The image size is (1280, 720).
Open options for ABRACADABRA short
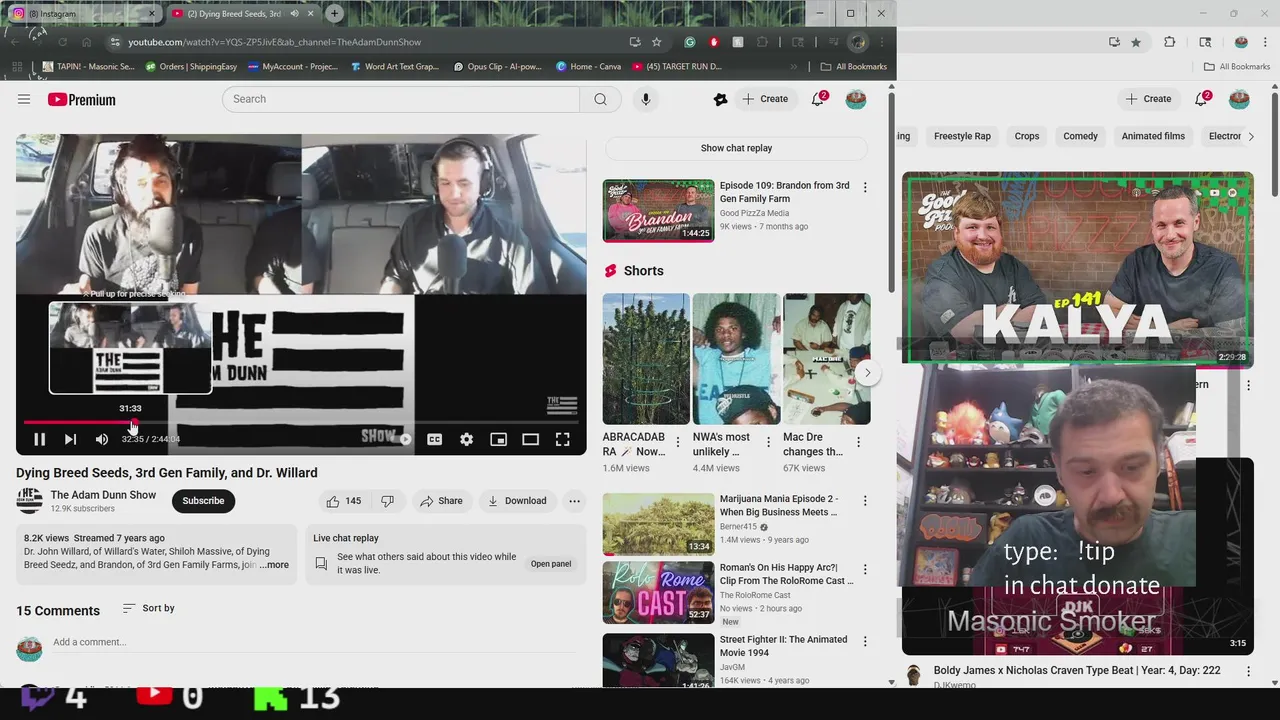pos(678,442)
